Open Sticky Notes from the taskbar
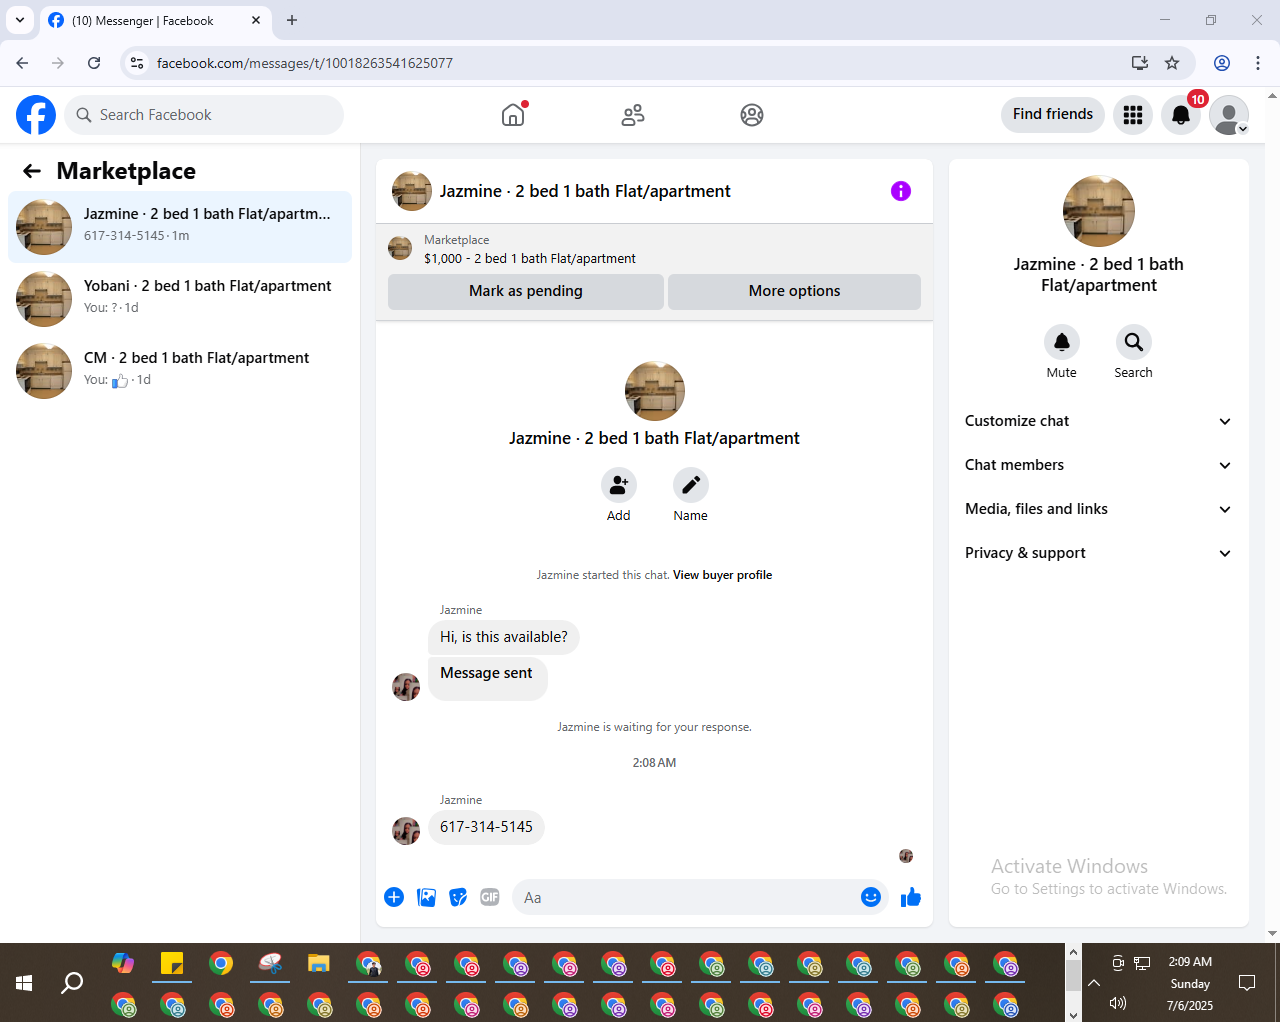This screenshot has height=1022, width=1280. pos(172,964)
